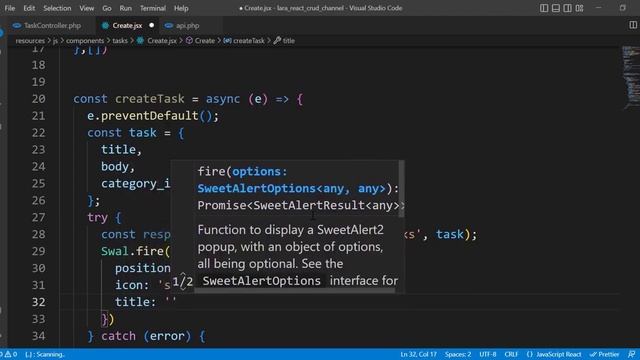
Task: Open the Selection menu
Action: coord(57,8)
